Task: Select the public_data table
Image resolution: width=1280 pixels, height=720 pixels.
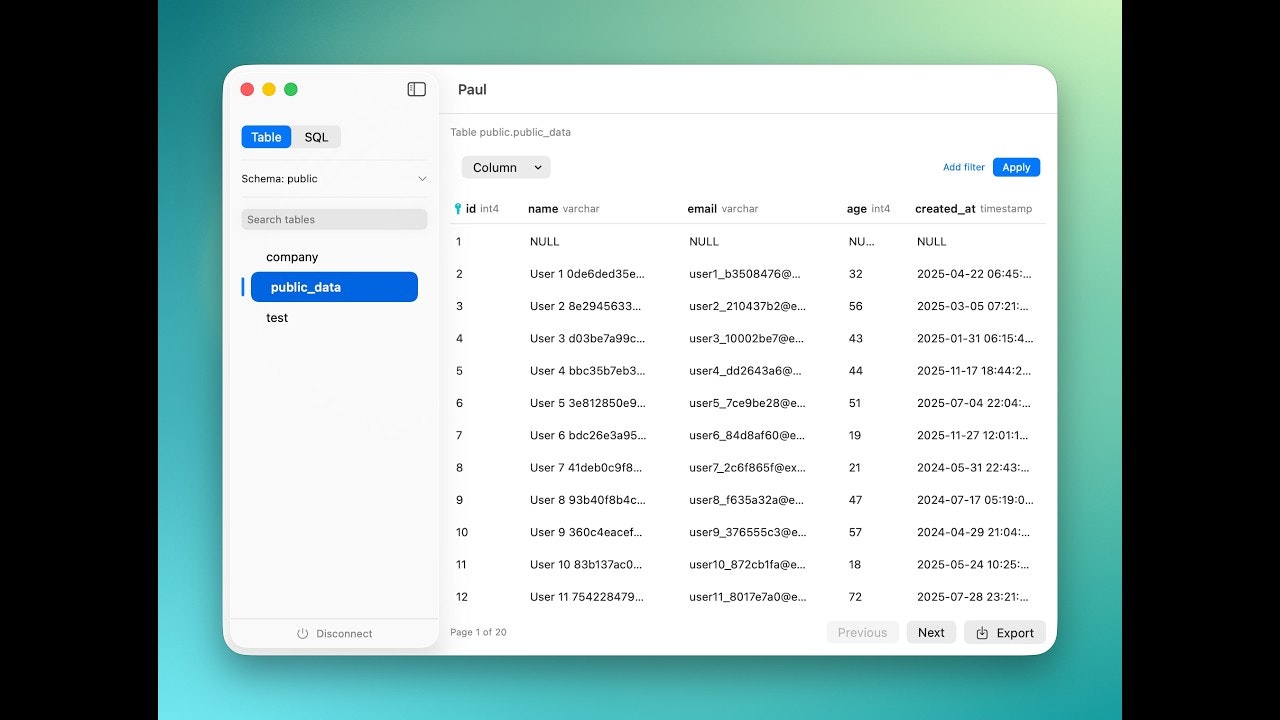Action: point(334,287)
